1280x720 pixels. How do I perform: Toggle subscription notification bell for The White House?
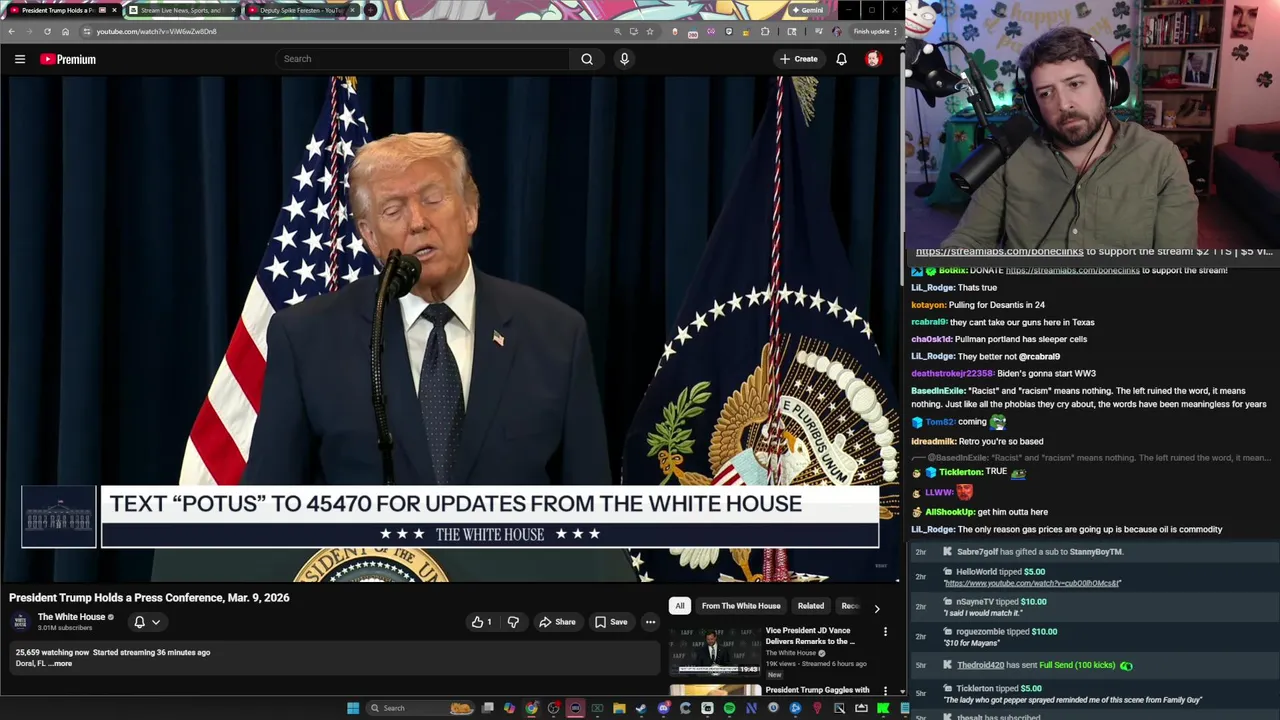139,622
